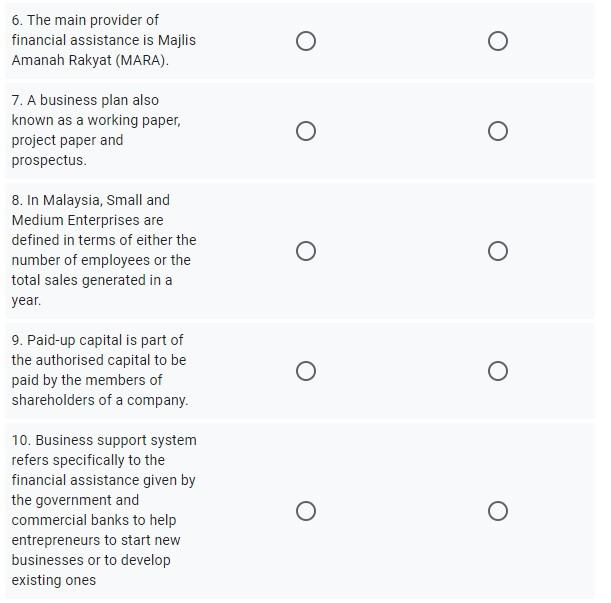This screenshot has height=603, width=611.
Task: Click the word "prospectus." in statement 7
Action: click(x=49, y=161)
